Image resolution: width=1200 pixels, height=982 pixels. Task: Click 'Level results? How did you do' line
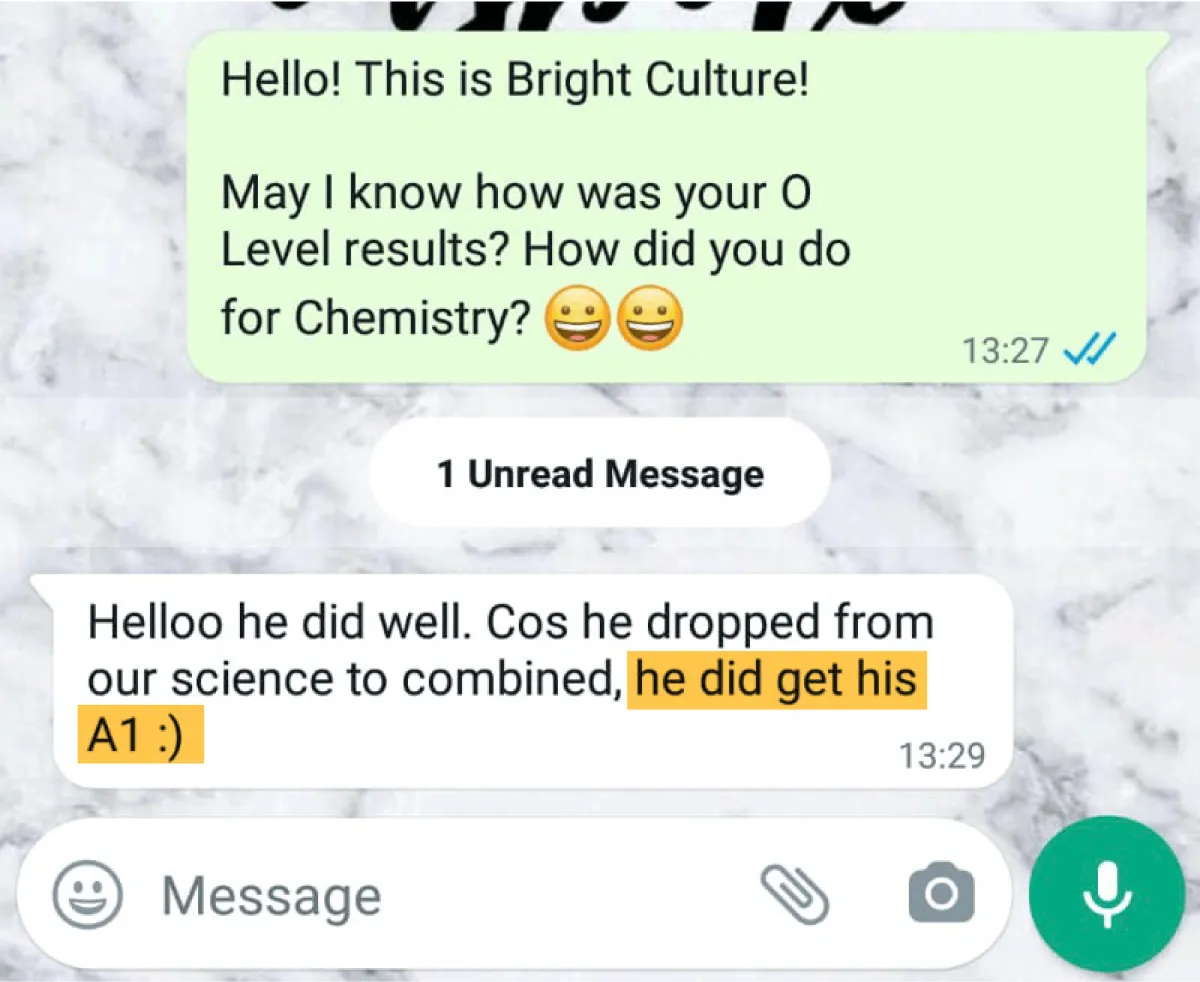pyautogui.click(x=535, y=250)
